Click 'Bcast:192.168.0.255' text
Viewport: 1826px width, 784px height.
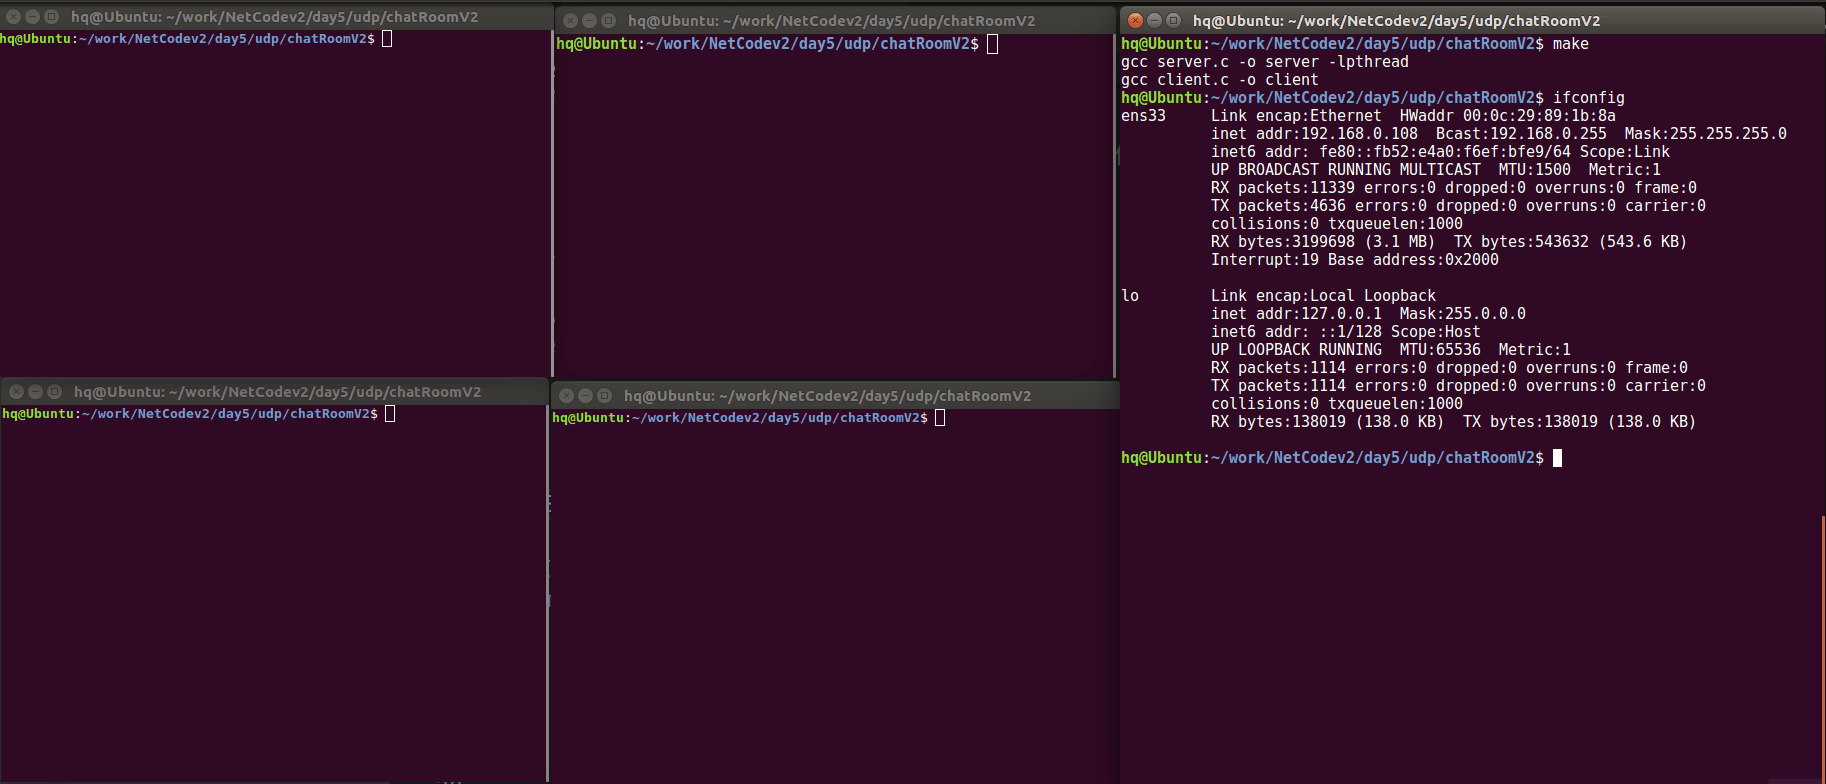1521,134
